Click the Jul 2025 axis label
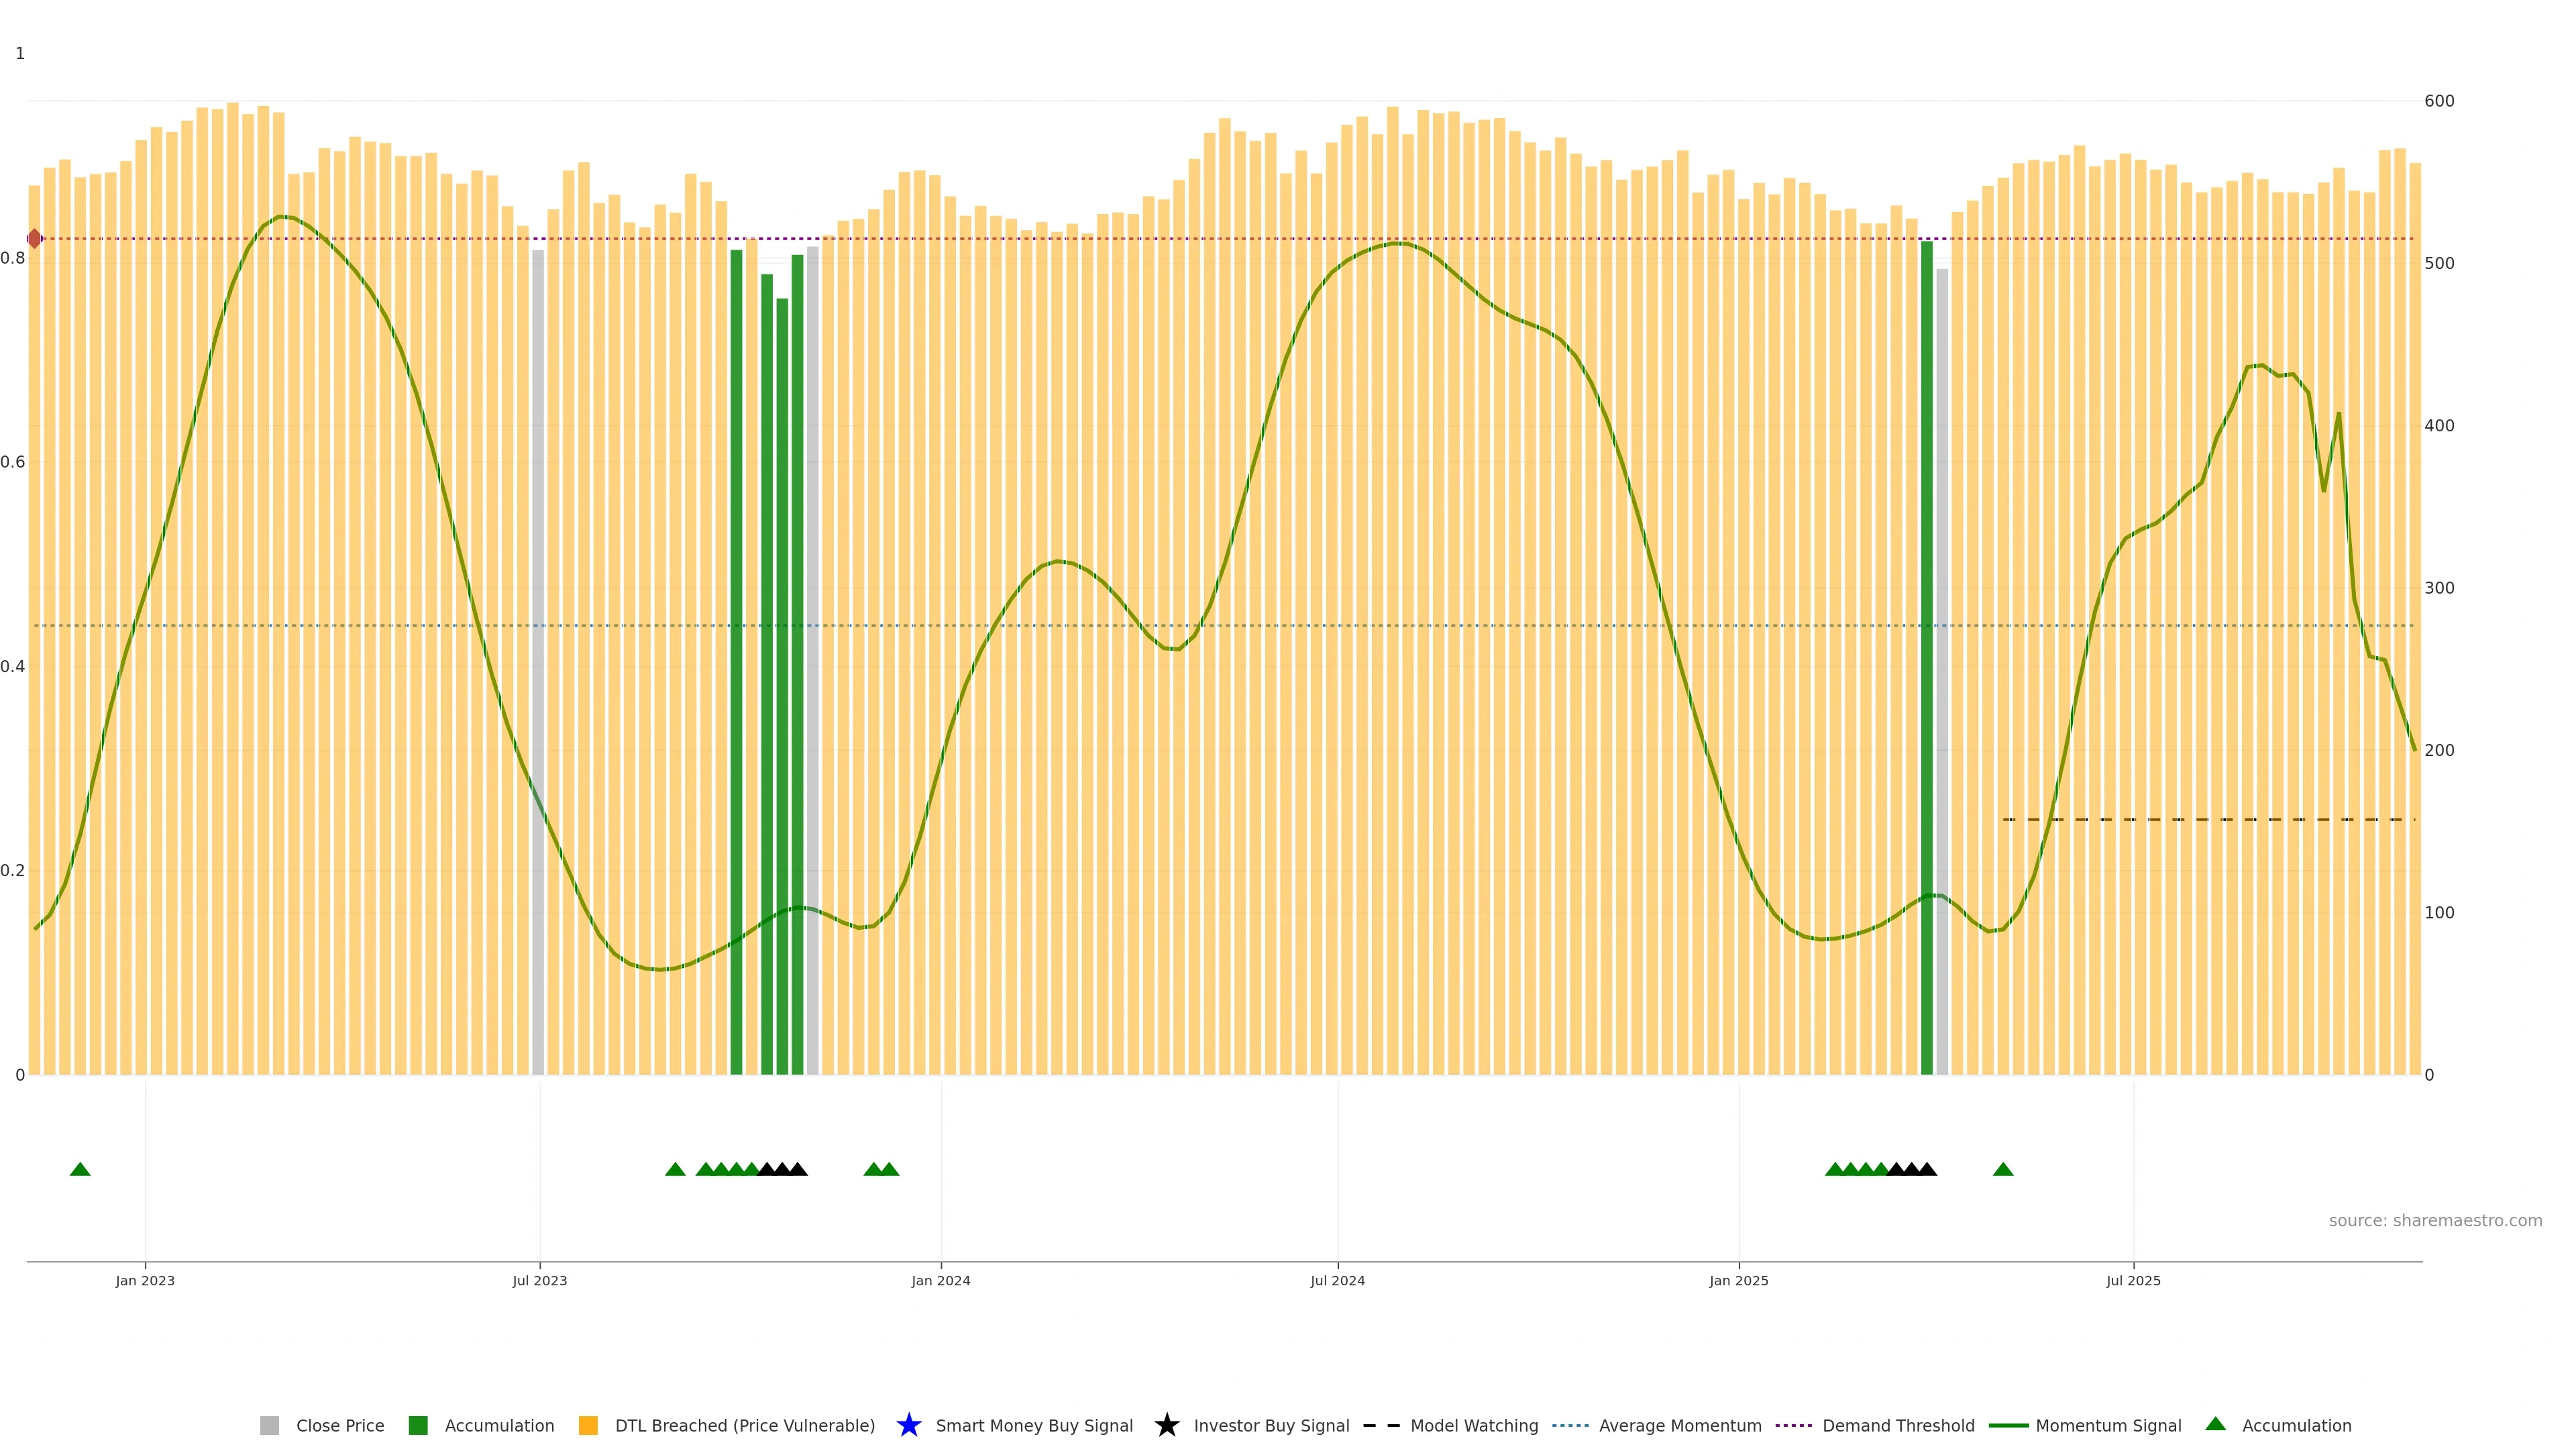Screen dimensions: 2576x1449 coord(2133,1281)
